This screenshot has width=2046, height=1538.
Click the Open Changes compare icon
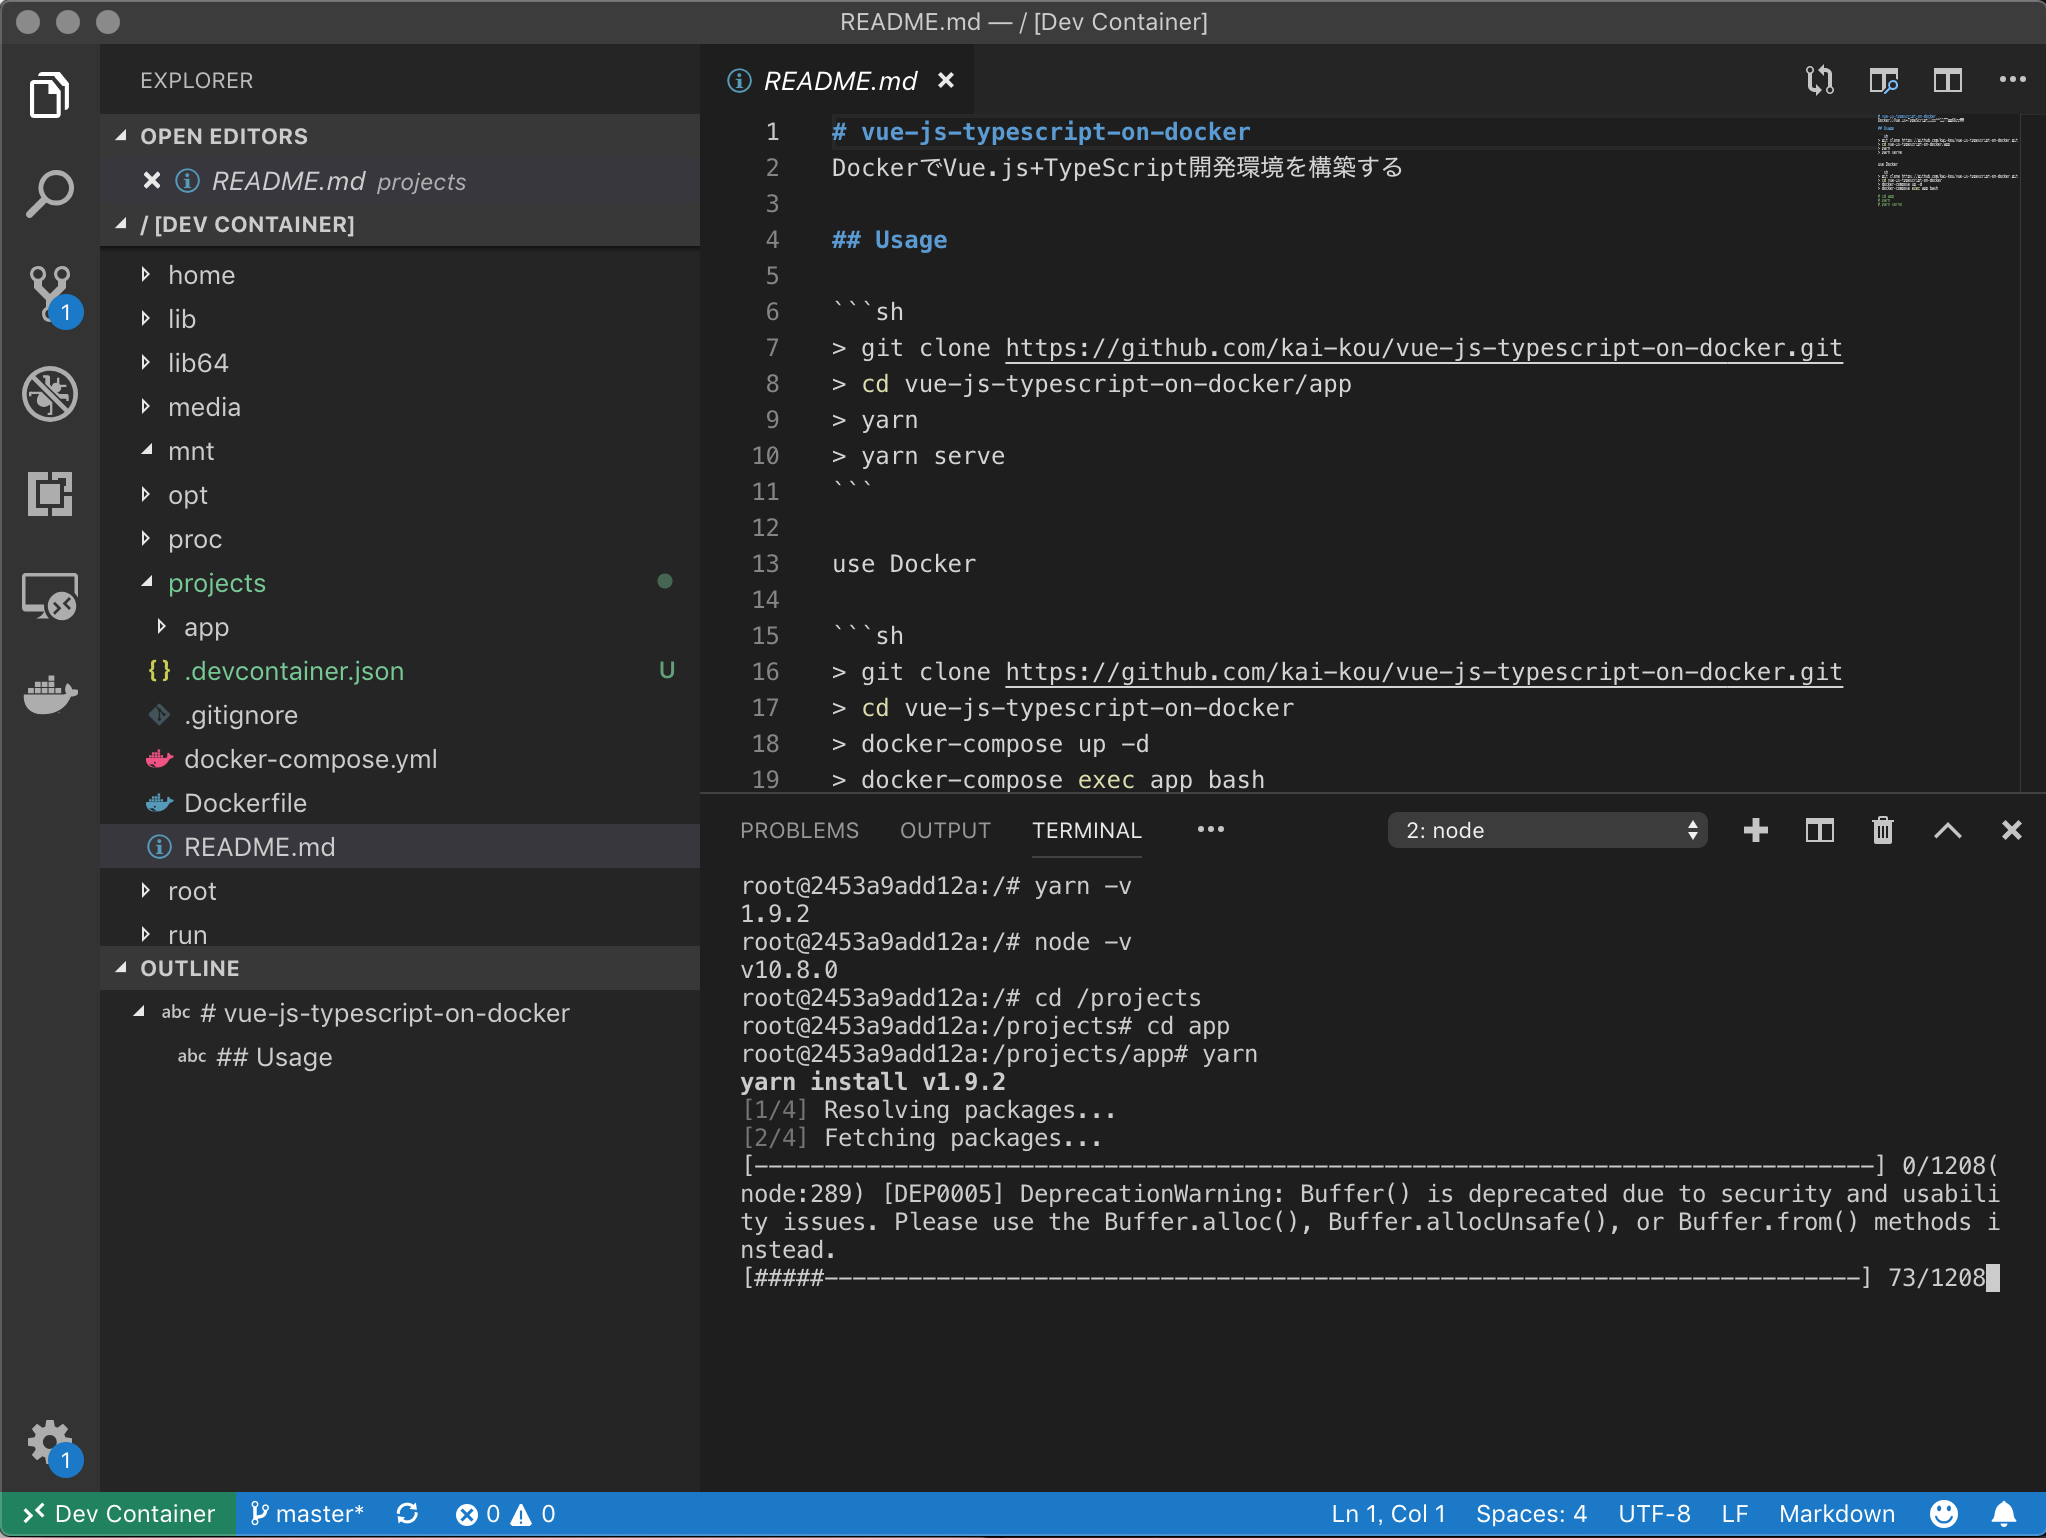pos(1819,80)
